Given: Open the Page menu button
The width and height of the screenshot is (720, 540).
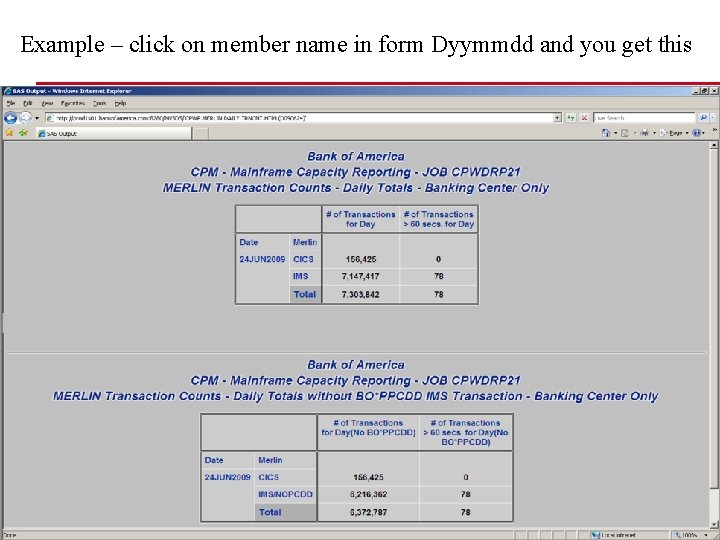Looking at the screenshot, I should [674, 133].
